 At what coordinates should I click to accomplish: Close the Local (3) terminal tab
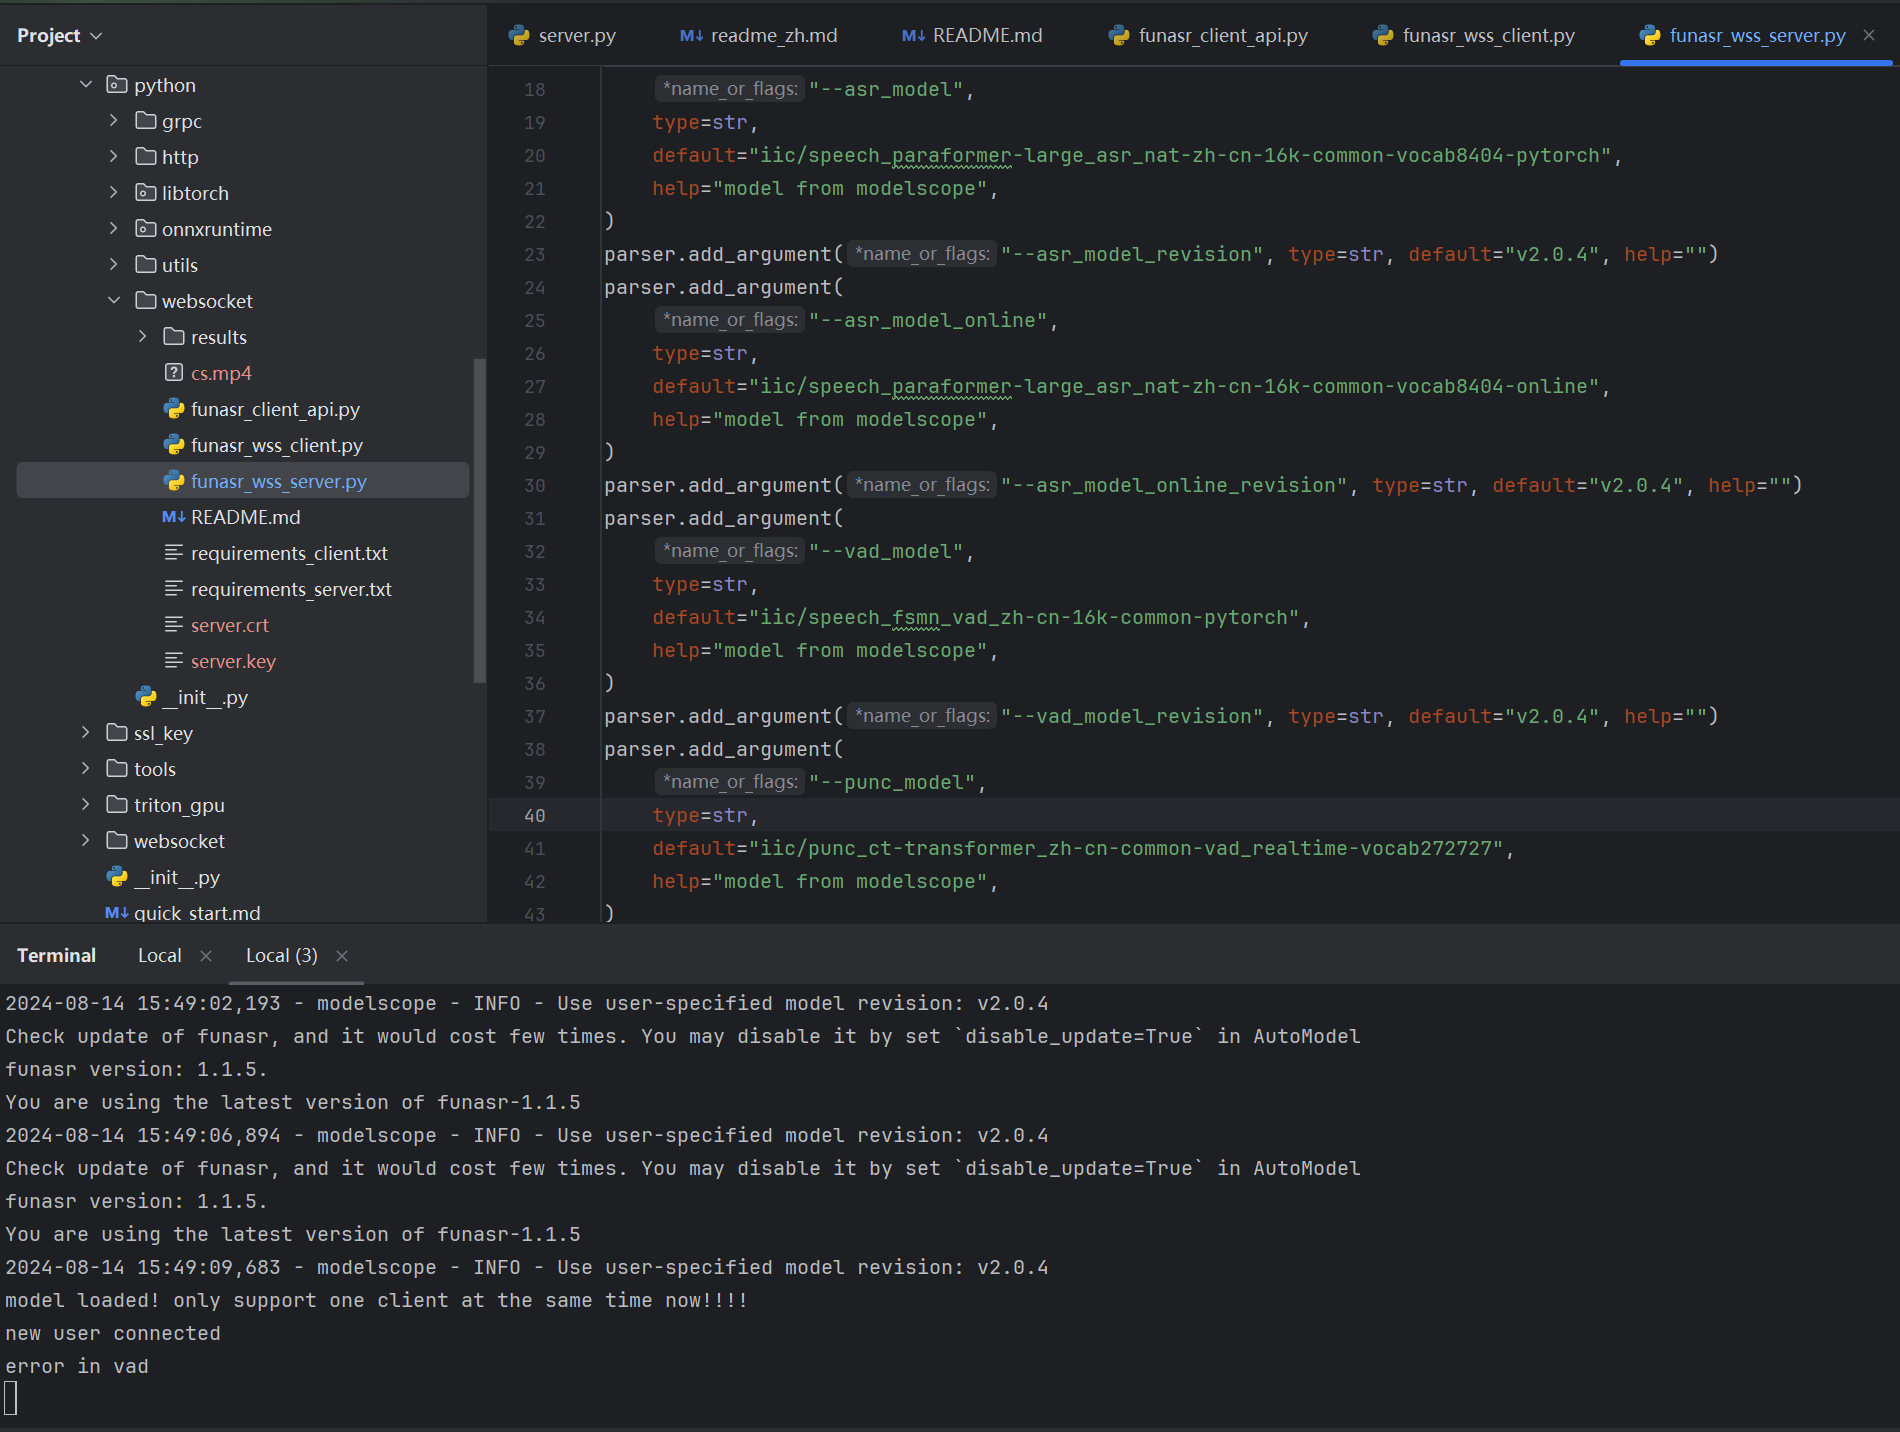[x=342, y=956]
